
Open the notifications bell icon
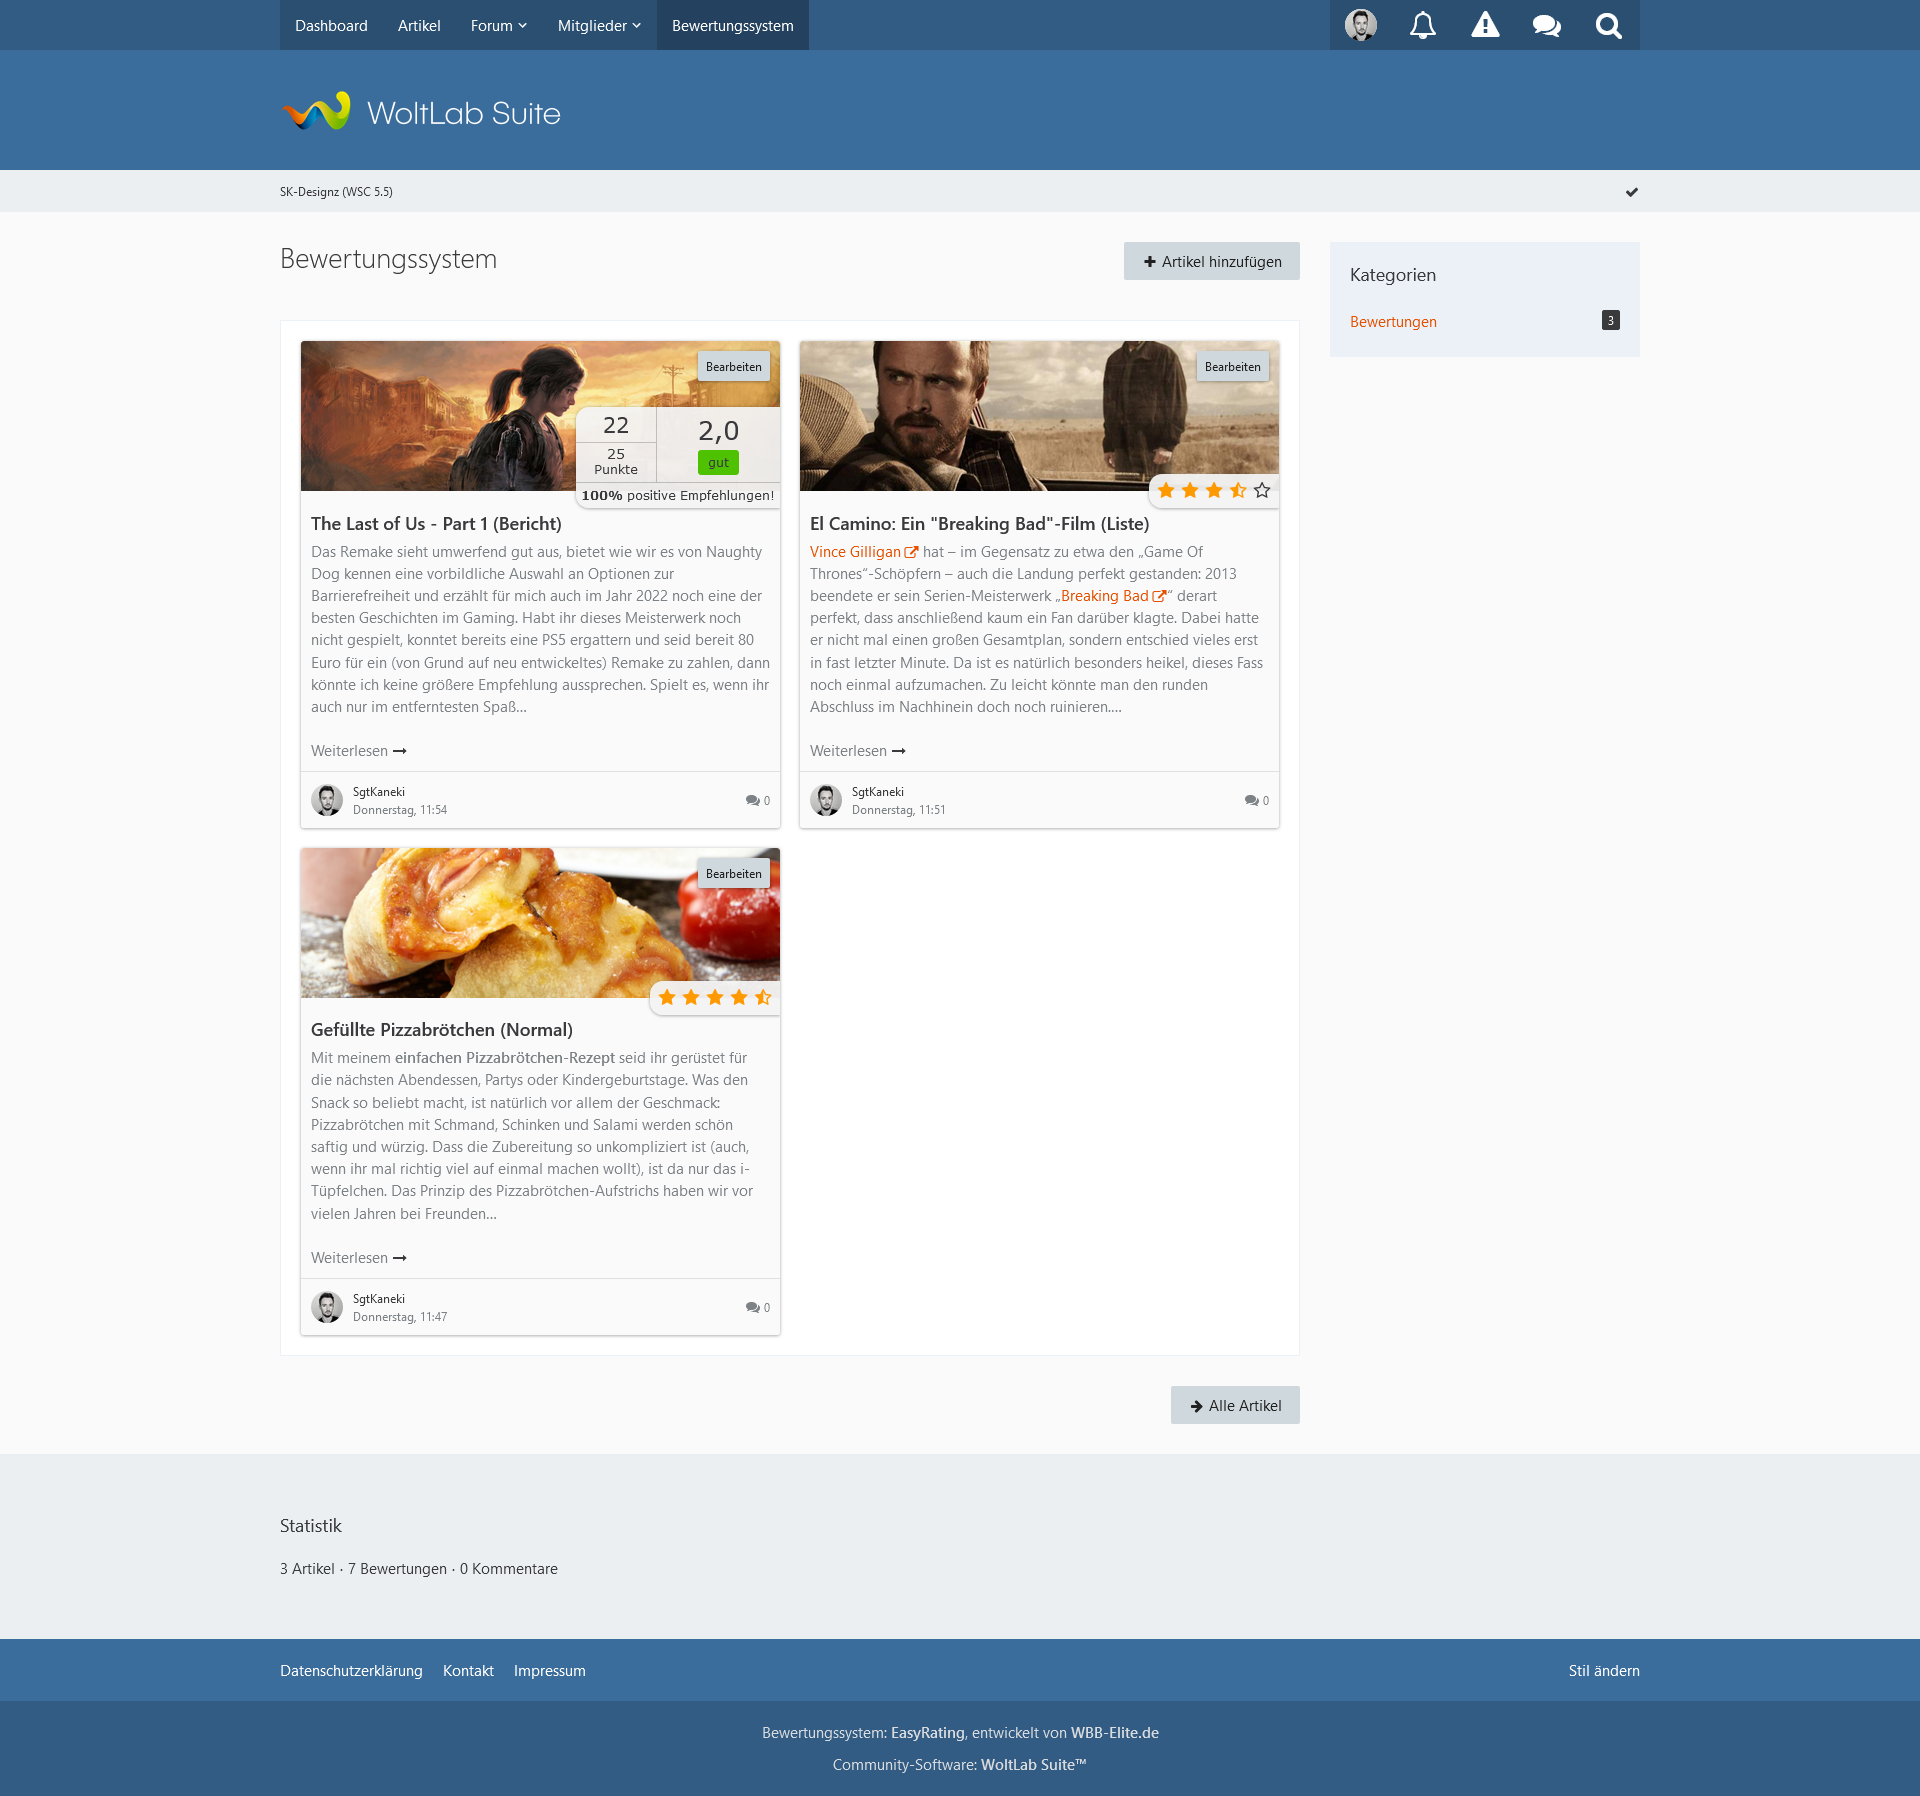point(1422,25)
